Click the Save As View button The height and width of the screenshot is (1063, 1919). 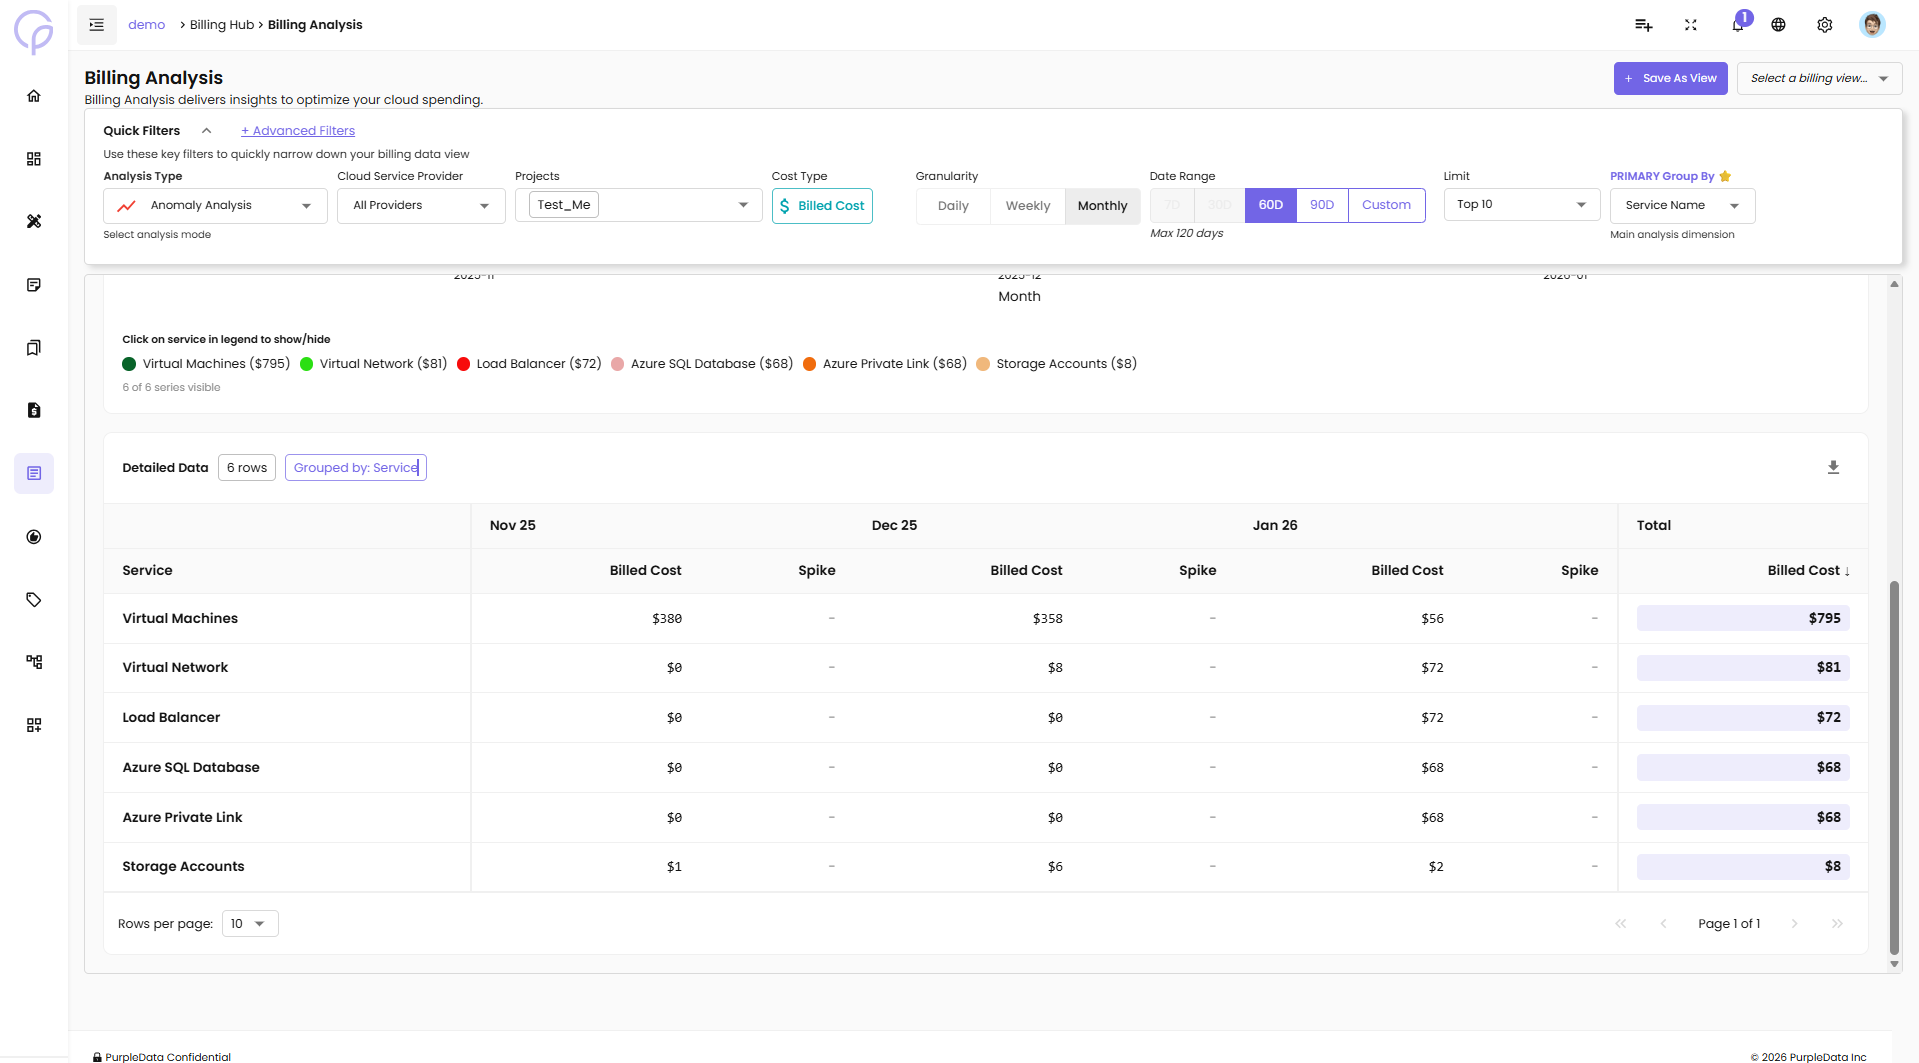point(1669,79)
